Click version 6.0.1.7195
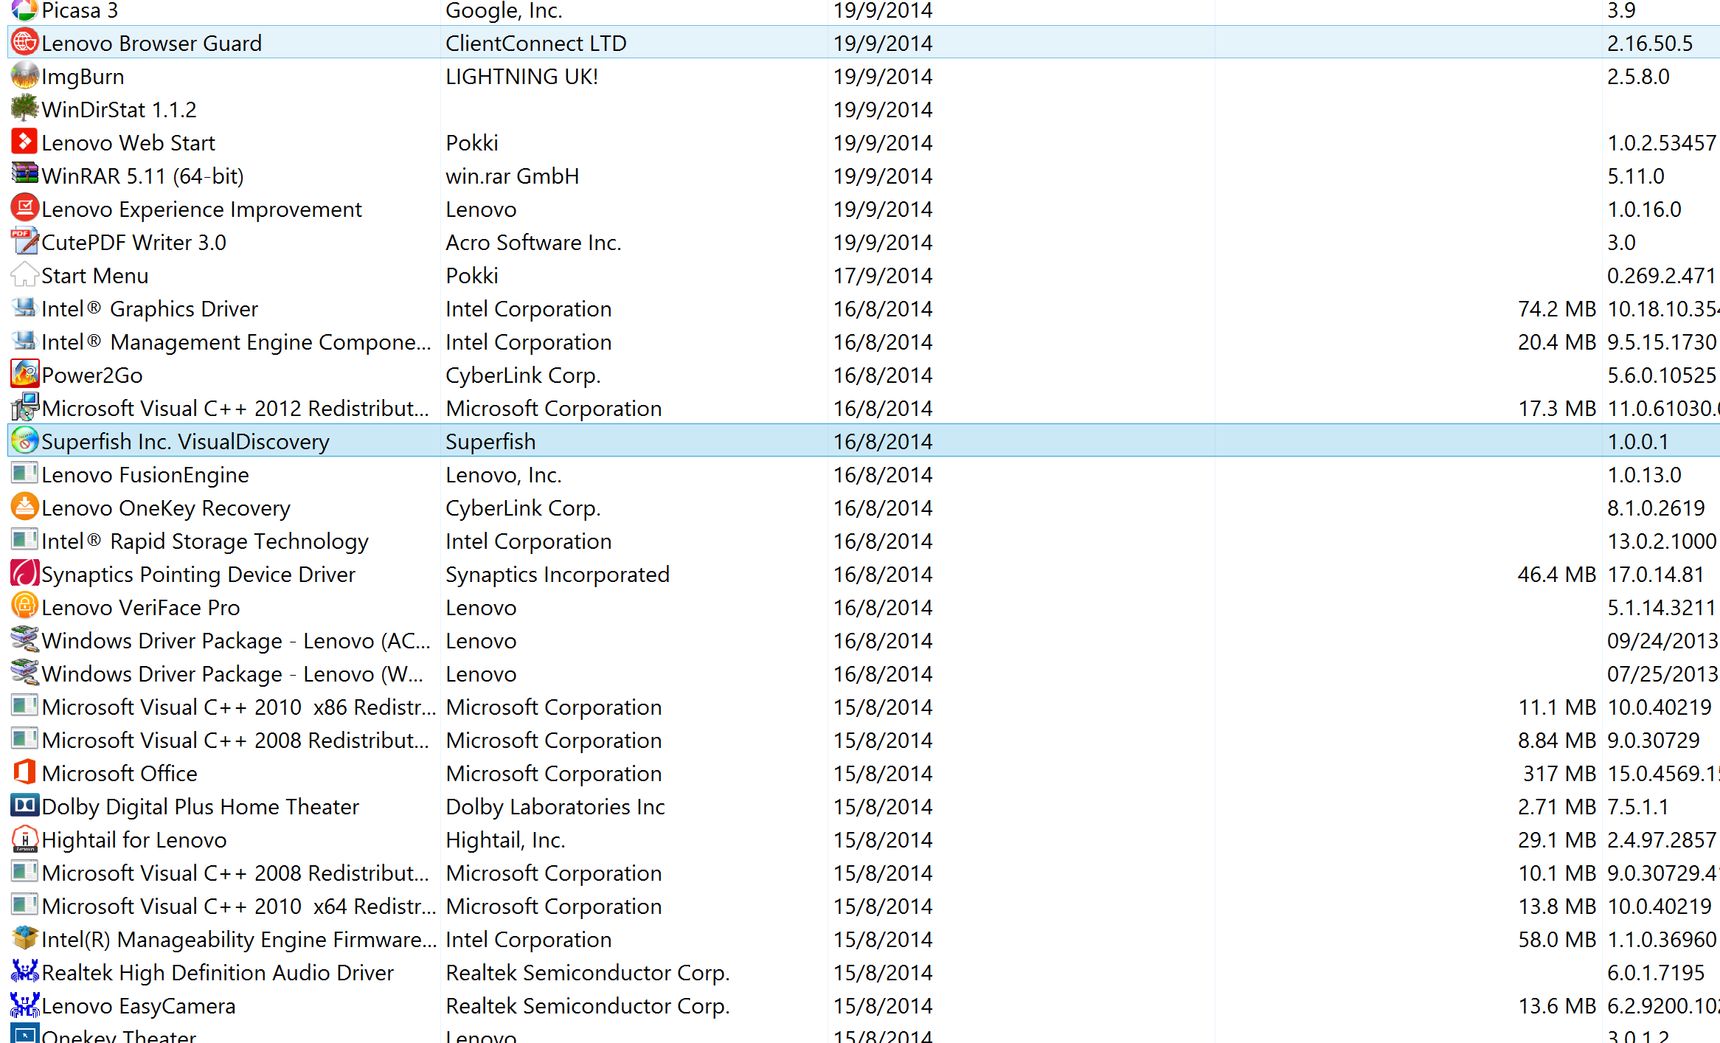Screen dimensions: 1720x1043 (x=1656, y=972)
